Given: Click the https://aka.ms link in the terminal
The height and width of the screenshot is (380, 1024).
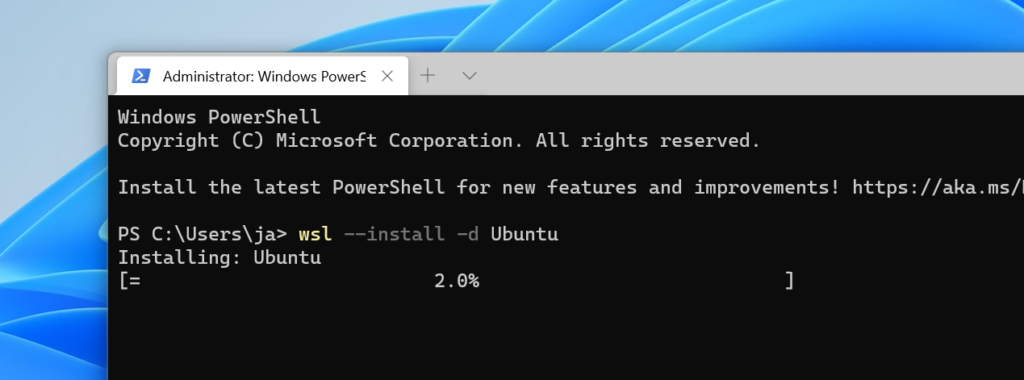Looking at the screenshot, I should tap(938, 187).
